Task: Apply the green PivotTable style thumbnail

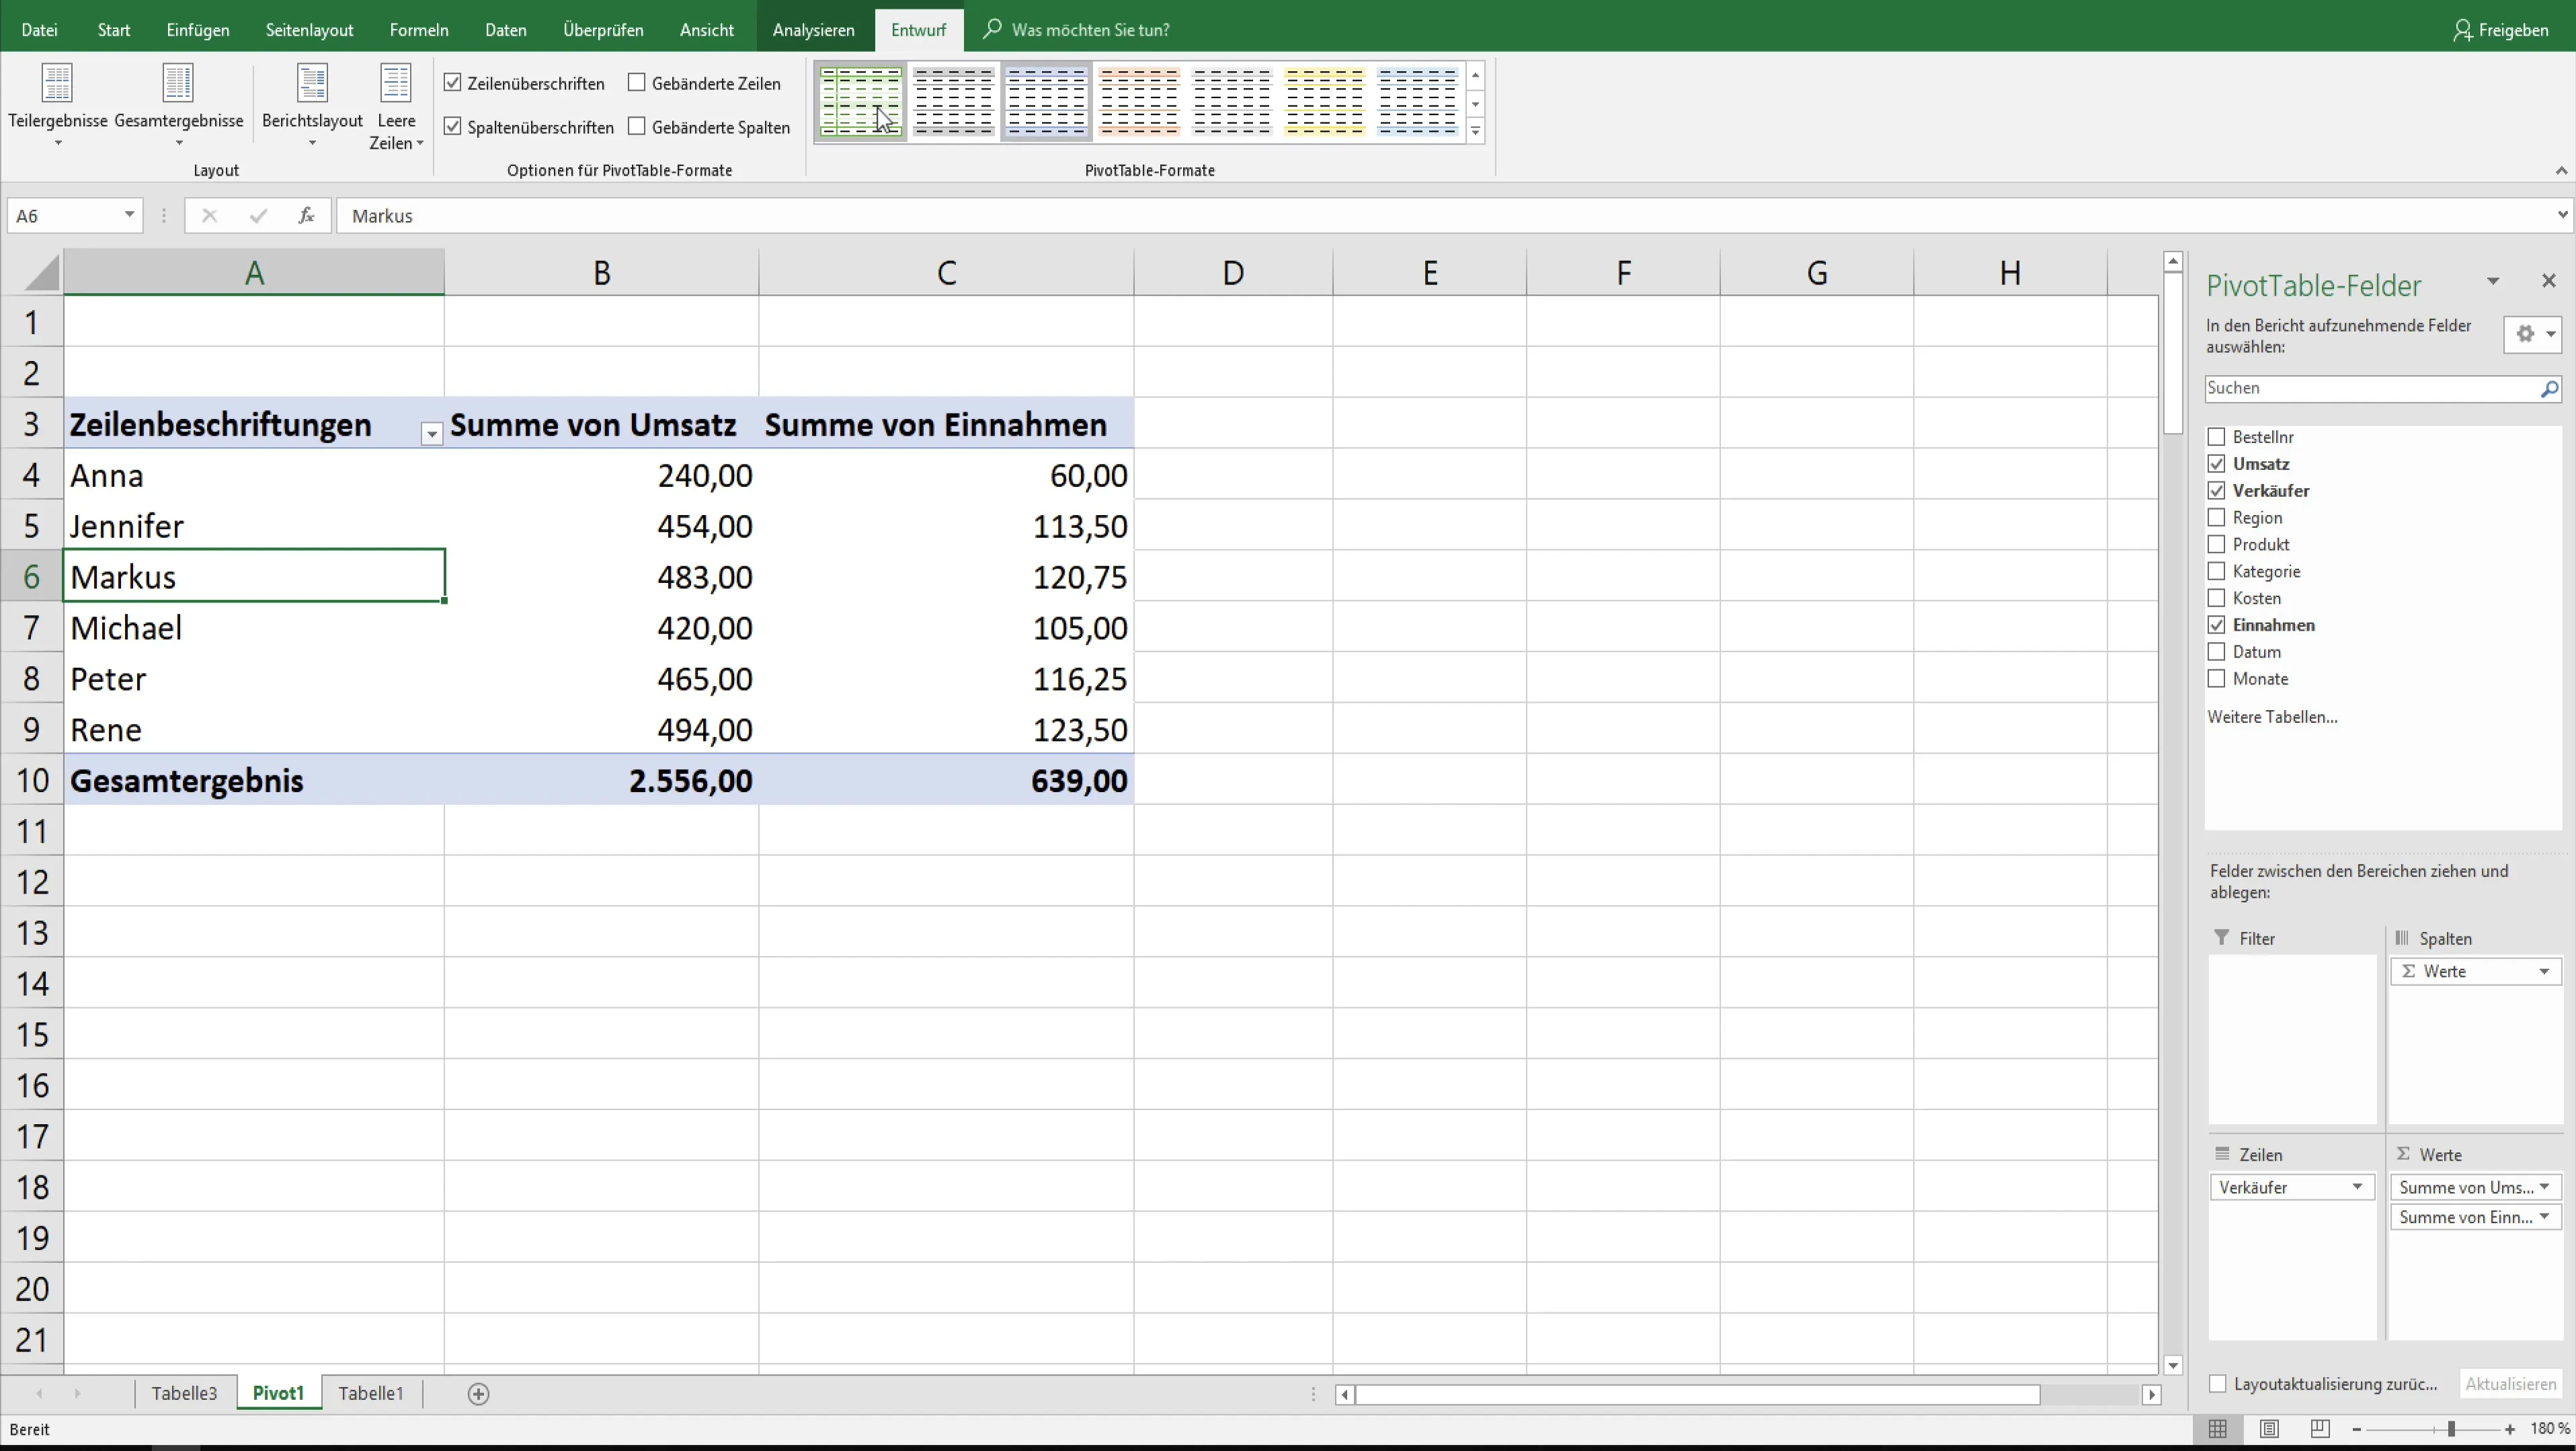Action: pos(860,102)
